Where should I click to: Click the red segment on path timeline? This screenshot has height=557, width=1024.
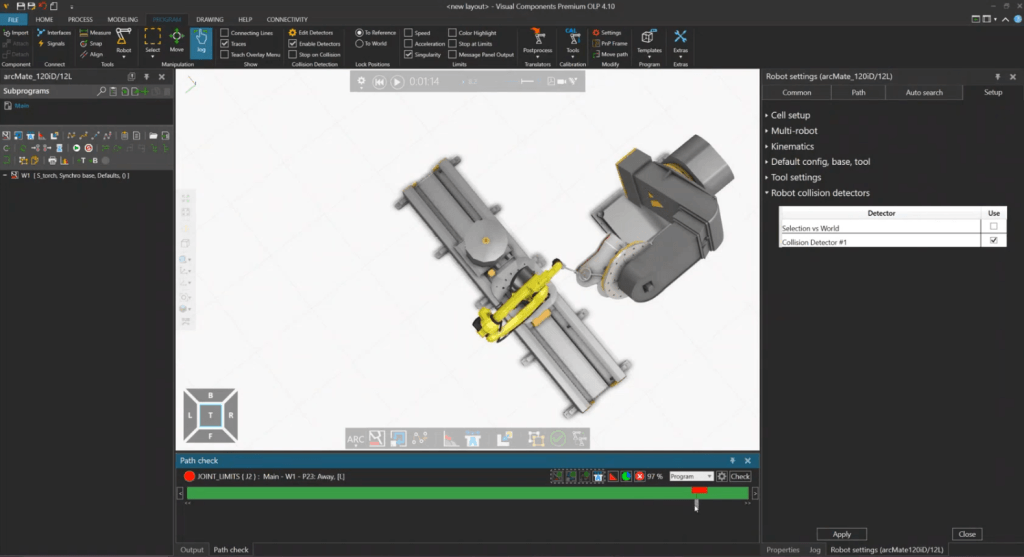coord(699,490)
